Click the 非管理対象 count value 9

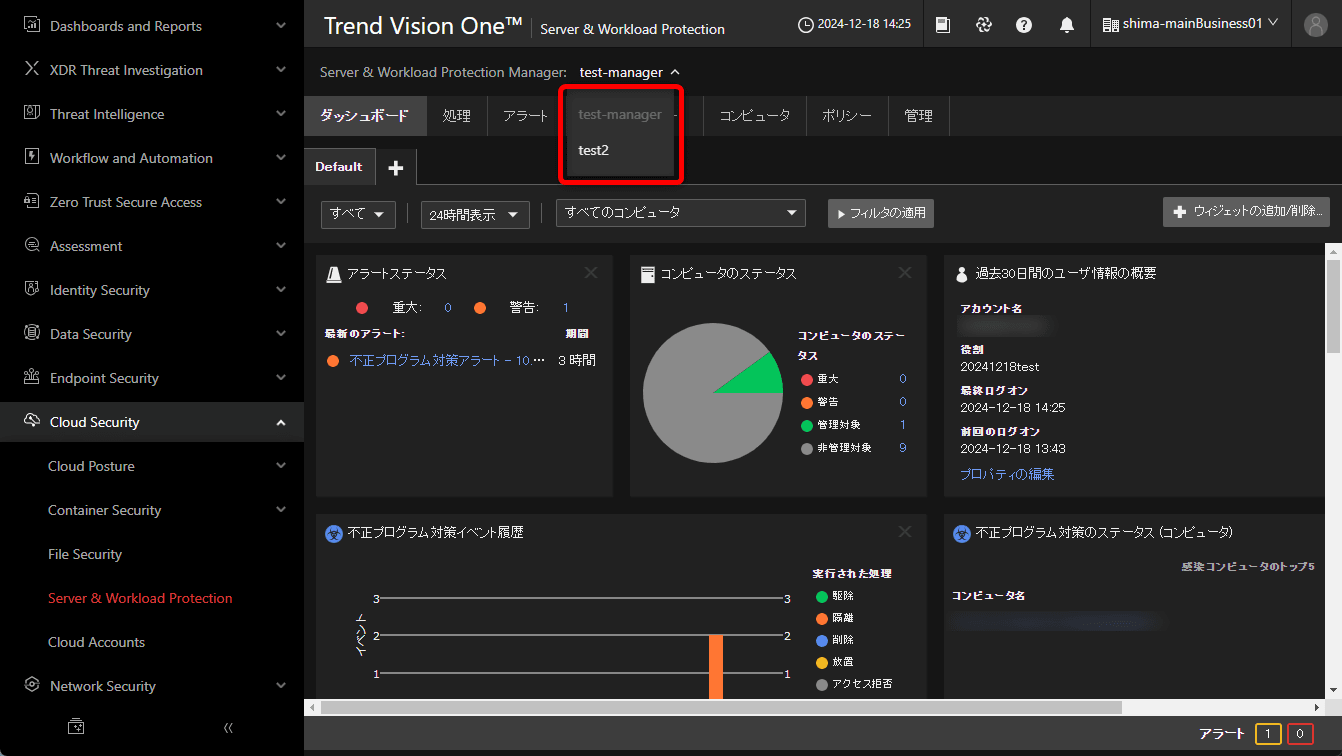coord(903,448)
